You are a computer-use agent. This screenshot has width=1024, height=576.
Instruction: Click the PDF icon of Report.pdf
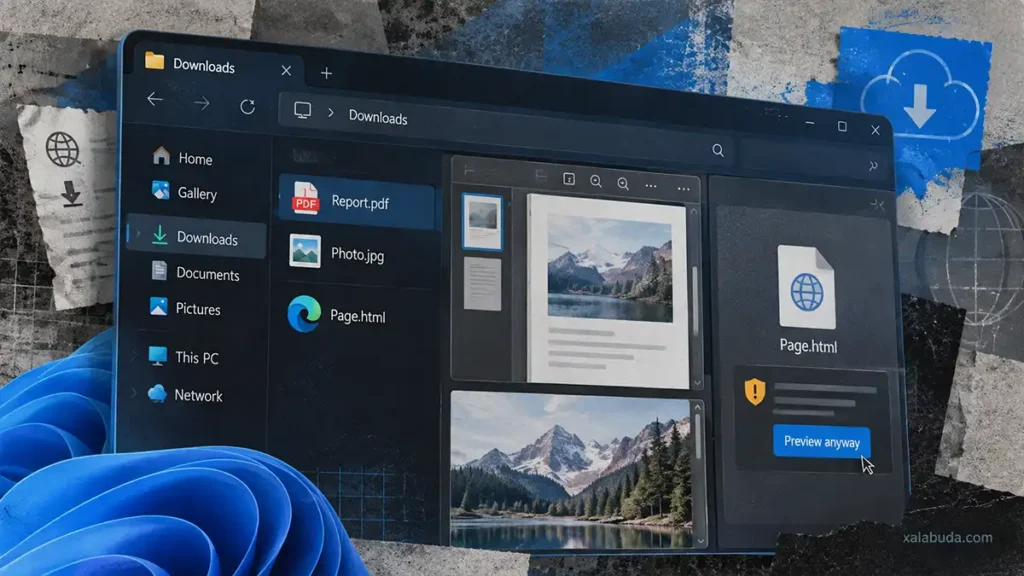pos(306,198)
